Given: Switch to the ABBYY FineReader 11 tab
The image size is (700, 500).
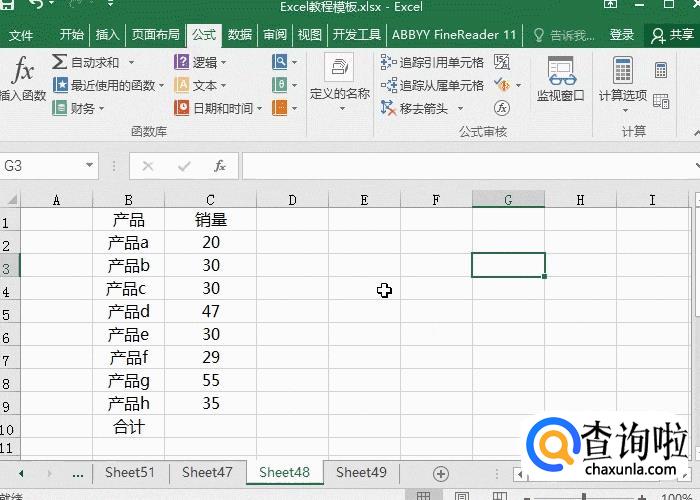Looking at the screenshot, I should (454, 35).
